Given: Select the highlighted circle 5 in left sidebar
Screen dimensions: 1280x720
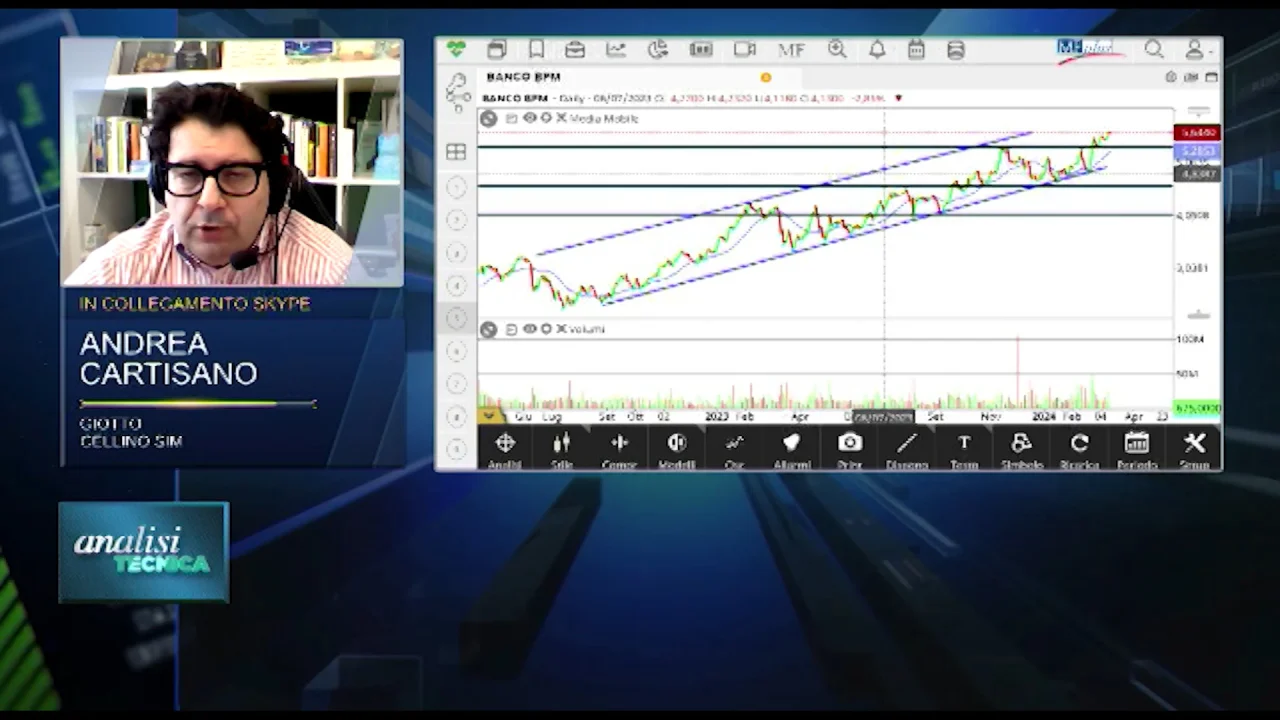Looking at the screenshot, I should click(457, 318).
